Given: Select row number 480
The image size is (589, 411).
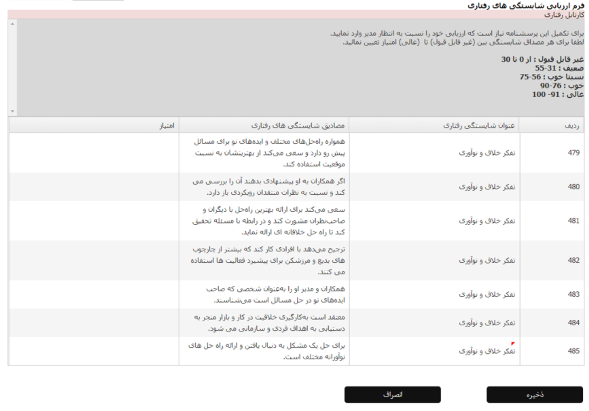Looking at the screenshot, I should pos(574,187).
